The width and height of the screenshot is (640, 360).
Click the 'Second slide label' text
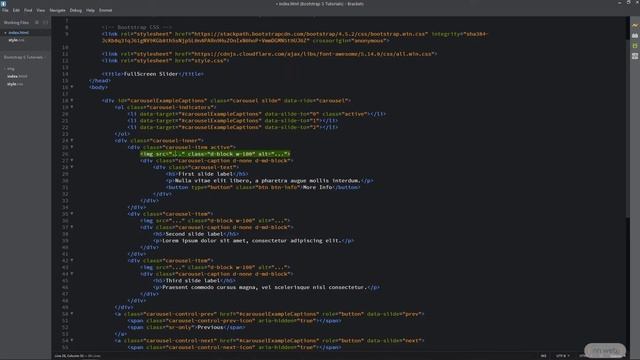194,234
